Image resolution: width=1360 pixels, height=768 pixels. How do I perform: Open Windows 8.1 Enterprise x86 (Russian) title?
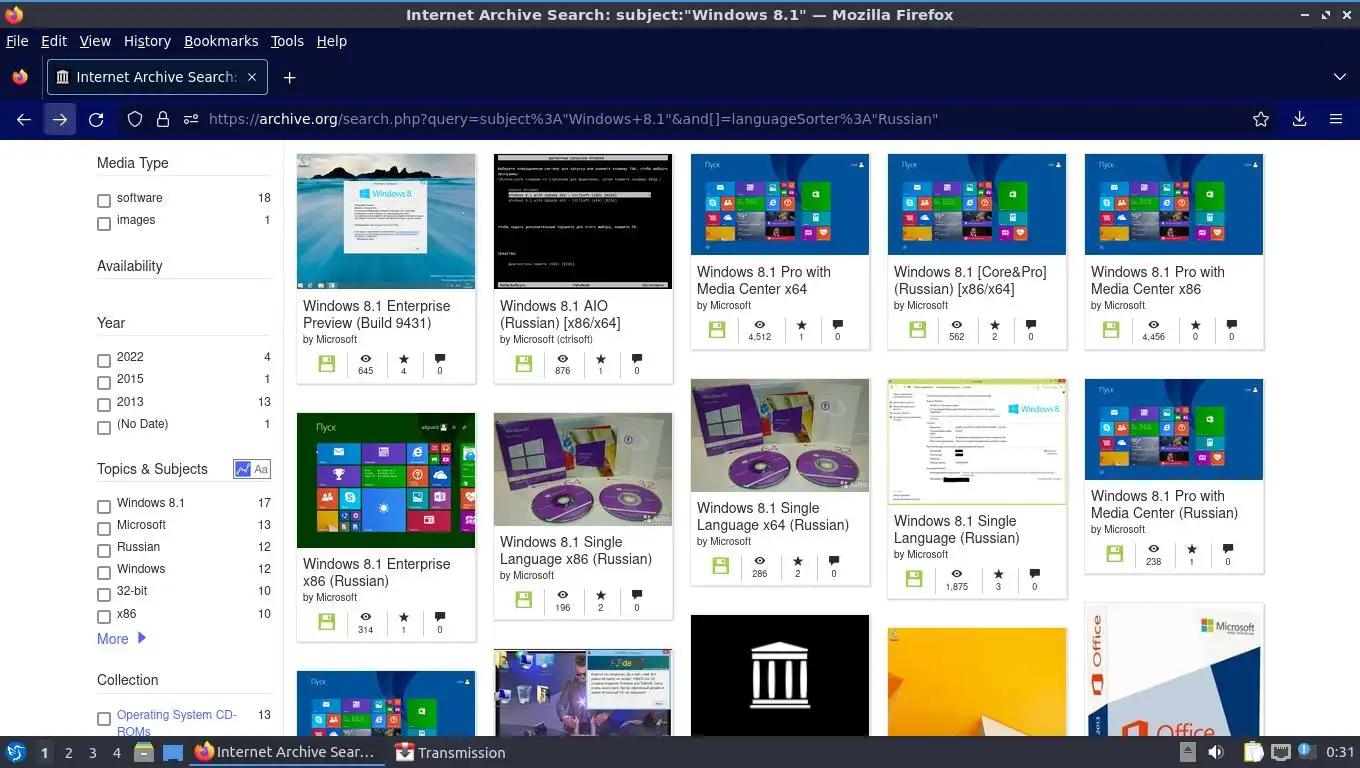[377, 572]
